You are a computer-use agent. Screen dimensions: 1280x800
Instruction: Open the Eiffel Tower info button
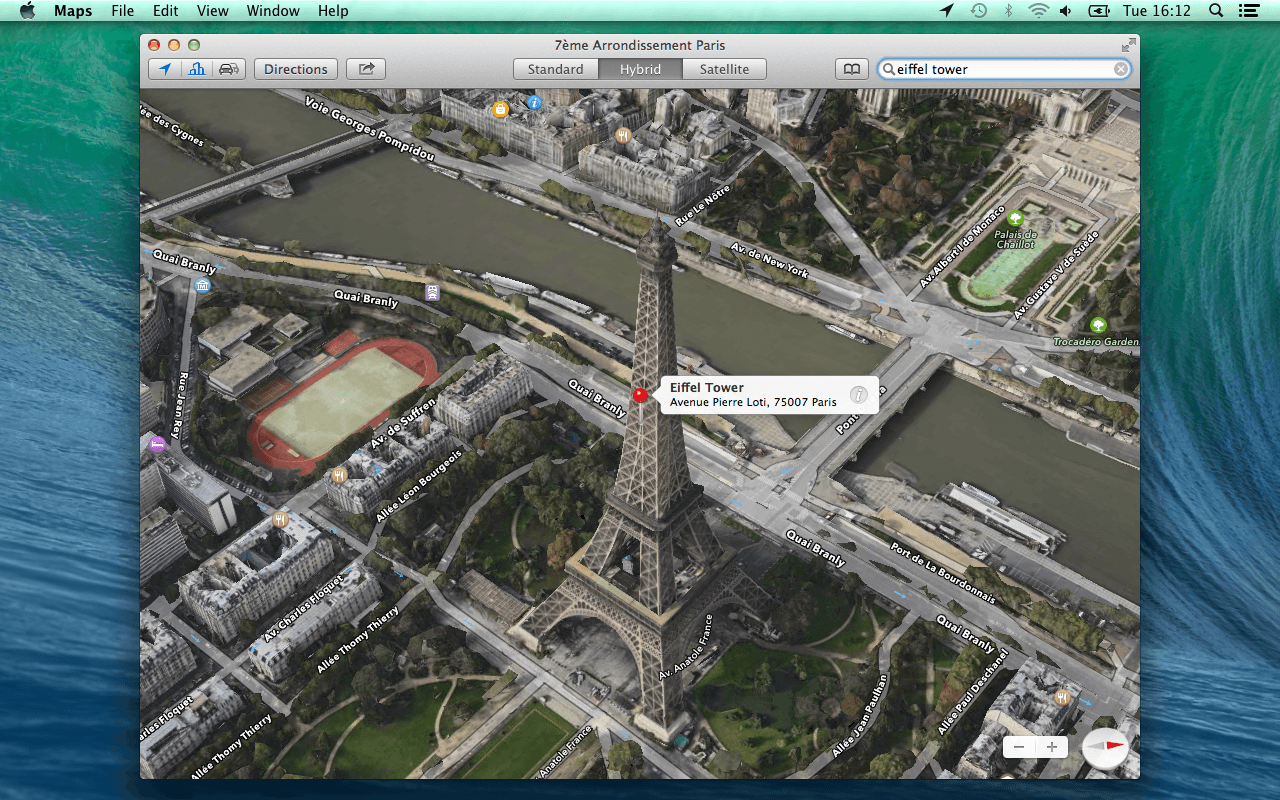point(858,395)
